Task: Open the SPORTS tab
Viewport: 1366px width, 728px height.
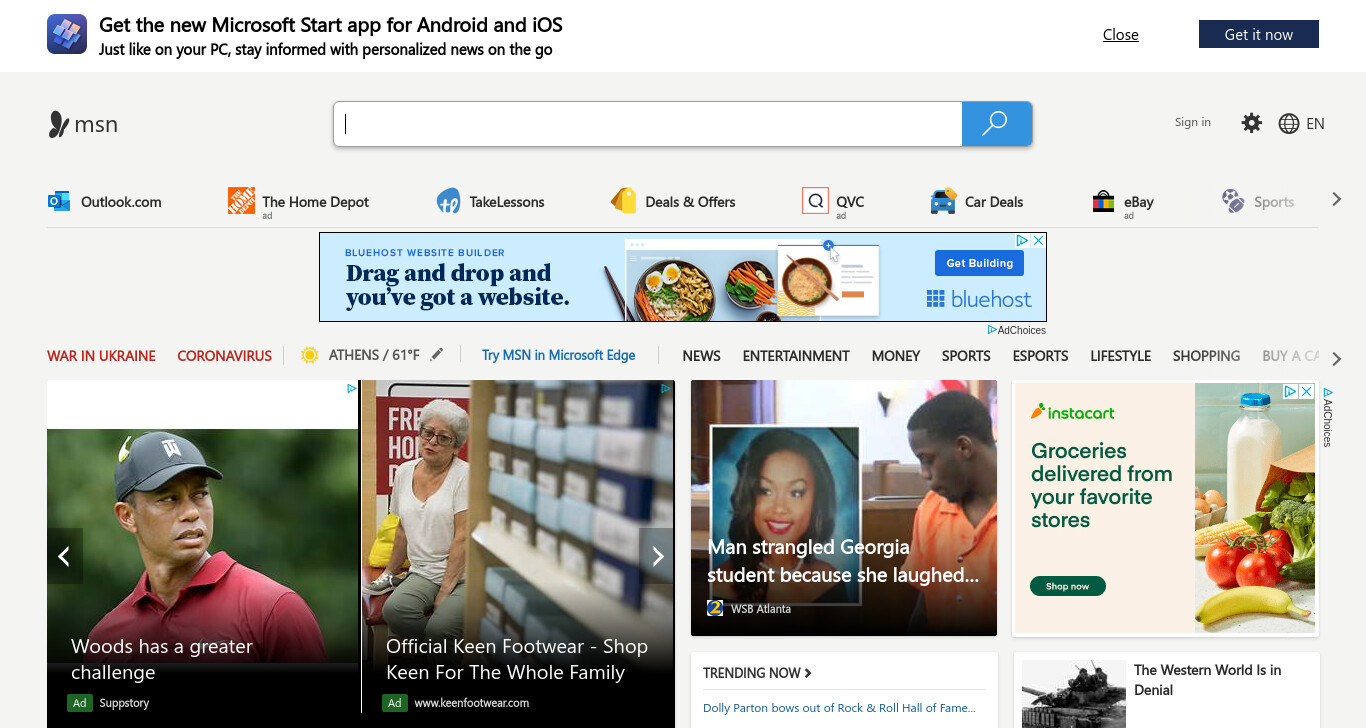Action: coord(966,356)
